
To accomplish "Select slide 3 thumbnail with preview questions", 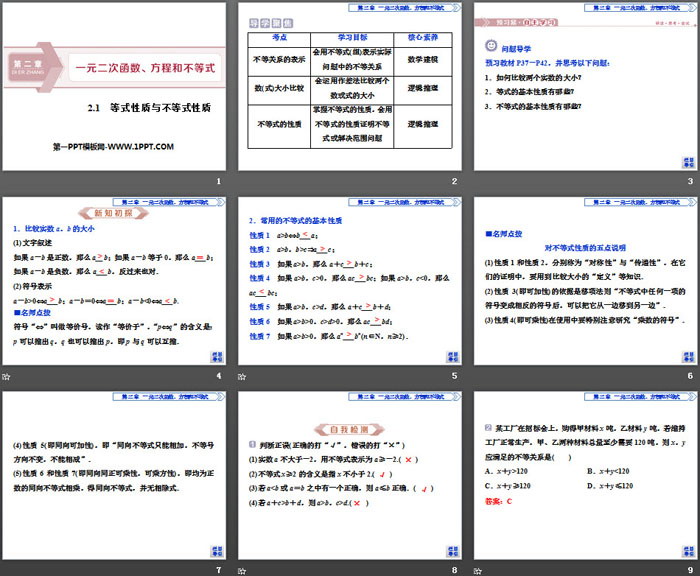I will coord(585,87).
